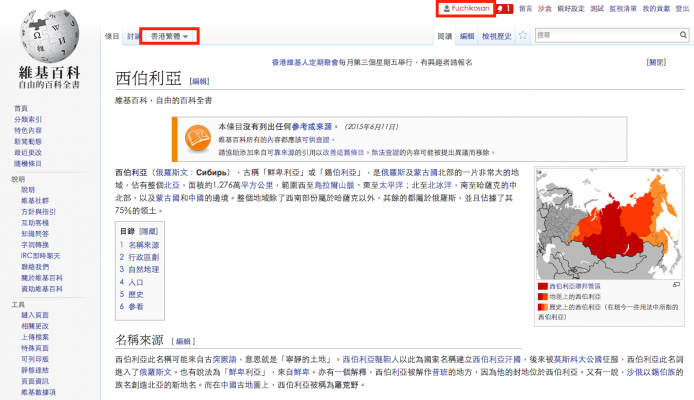Click the user icon beside Fuchikosan
694x400 pixels.
(x=446, y=8)
